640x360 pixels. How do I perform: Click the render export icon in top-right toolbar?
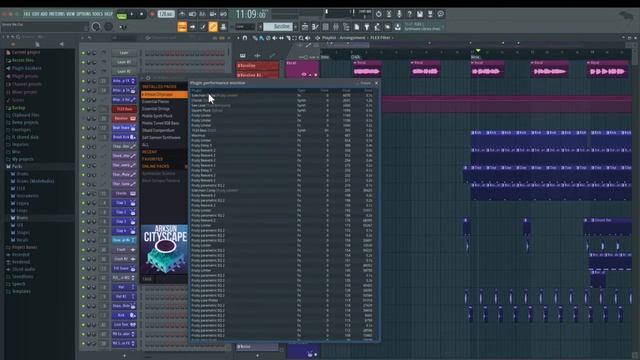(x=430, y=14)
